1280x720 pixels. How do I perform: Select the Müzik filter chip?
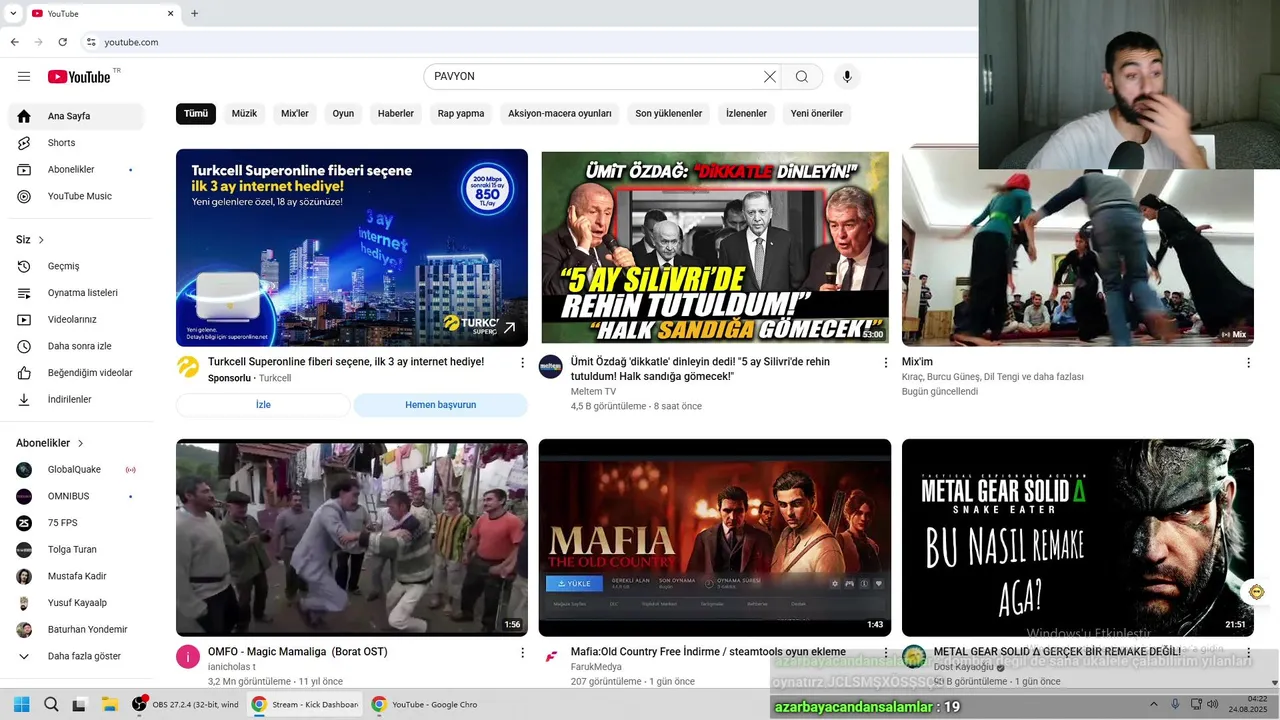[244, 114]
